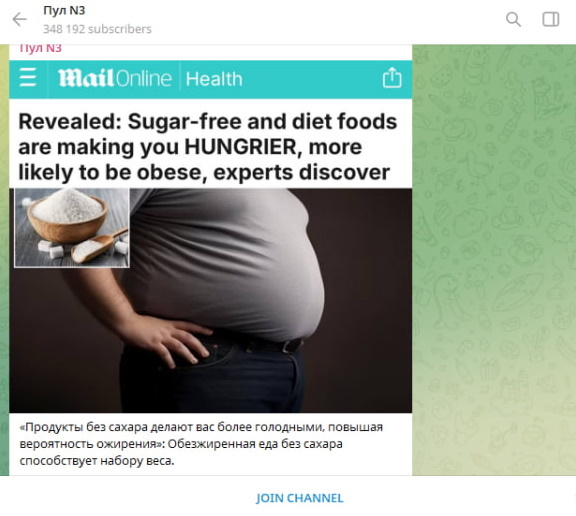Click the Russian caption text

click(201, 444)
